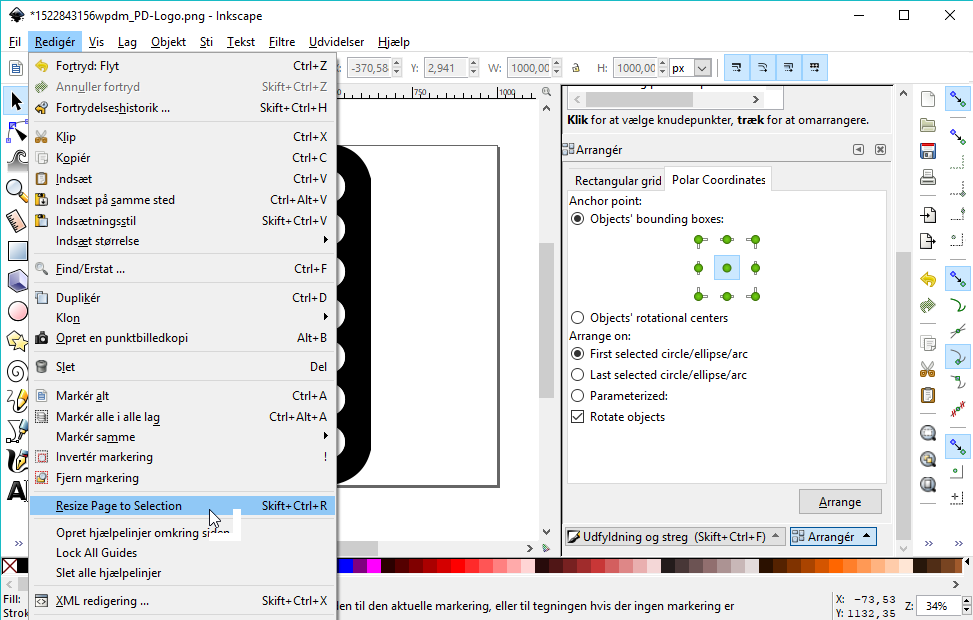Viewport: 973px width, 620px height.
Task: Select the Pencil freehand tool
Action: 17,401
